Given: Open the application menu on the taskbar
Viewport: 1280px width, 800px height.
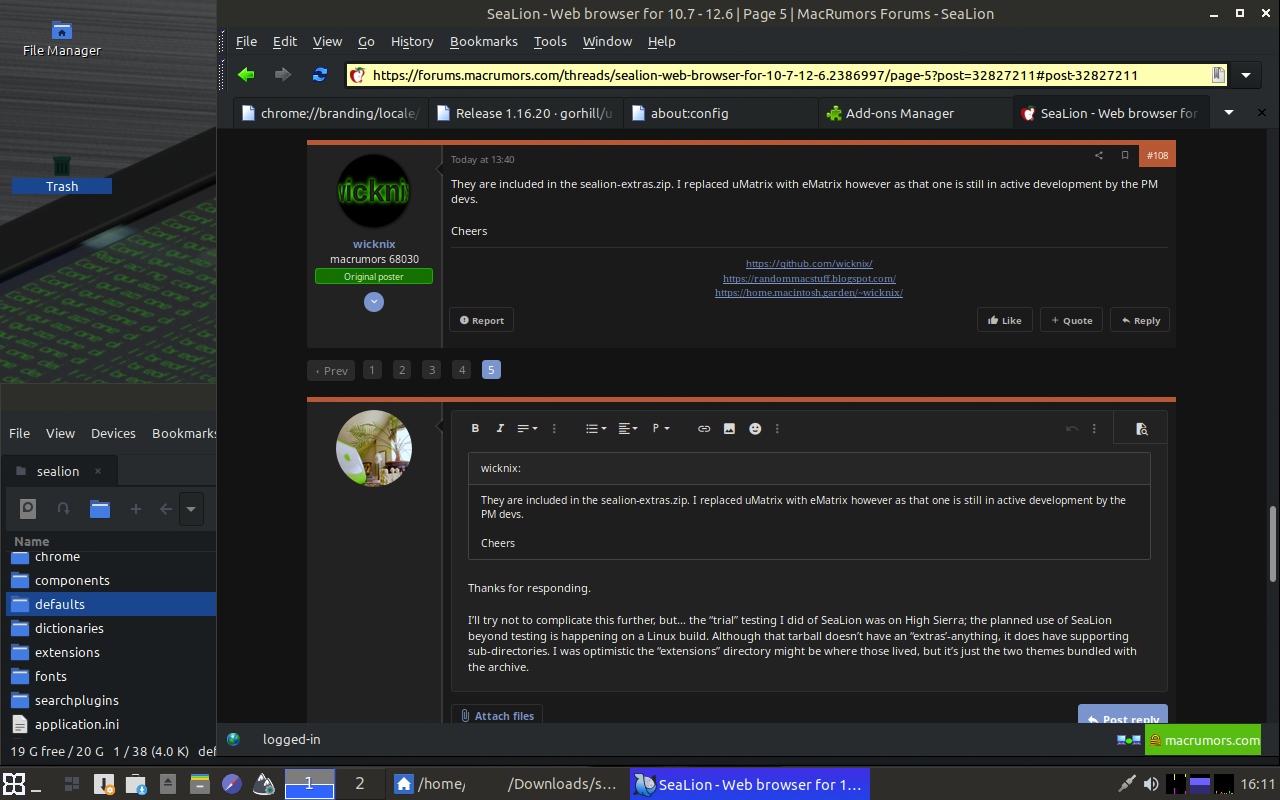Looking at the screenshot, I should point(14,784).
